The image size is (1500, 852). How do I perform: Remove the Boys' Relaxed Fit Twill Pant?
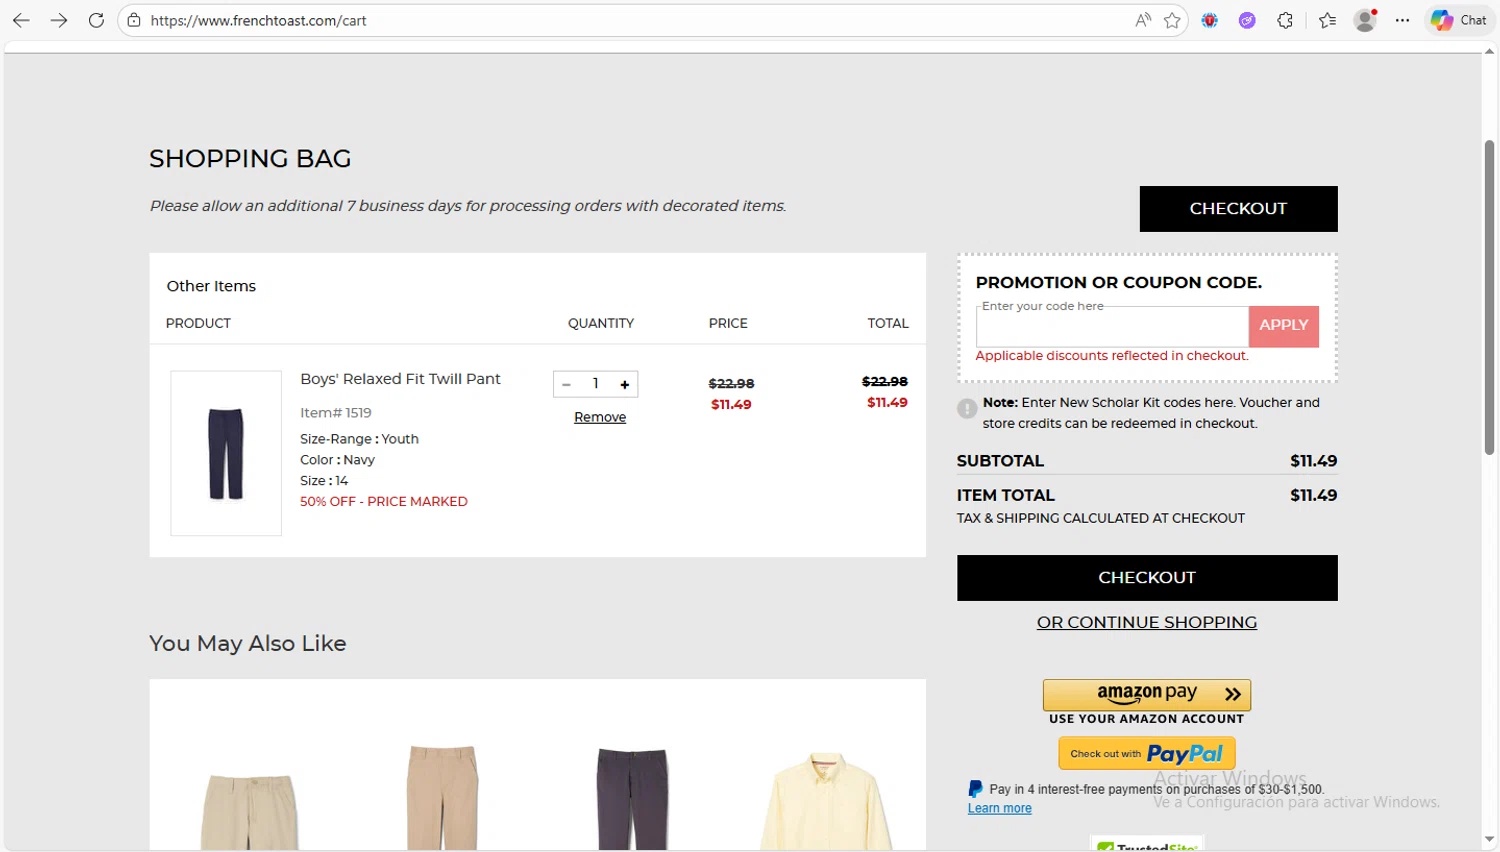click(x=600, y=417)
